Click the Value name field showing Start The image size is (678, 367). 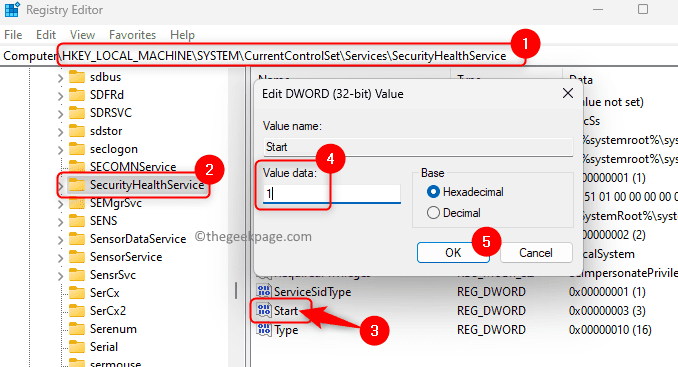pyautogui.click(x=418, y=147)
